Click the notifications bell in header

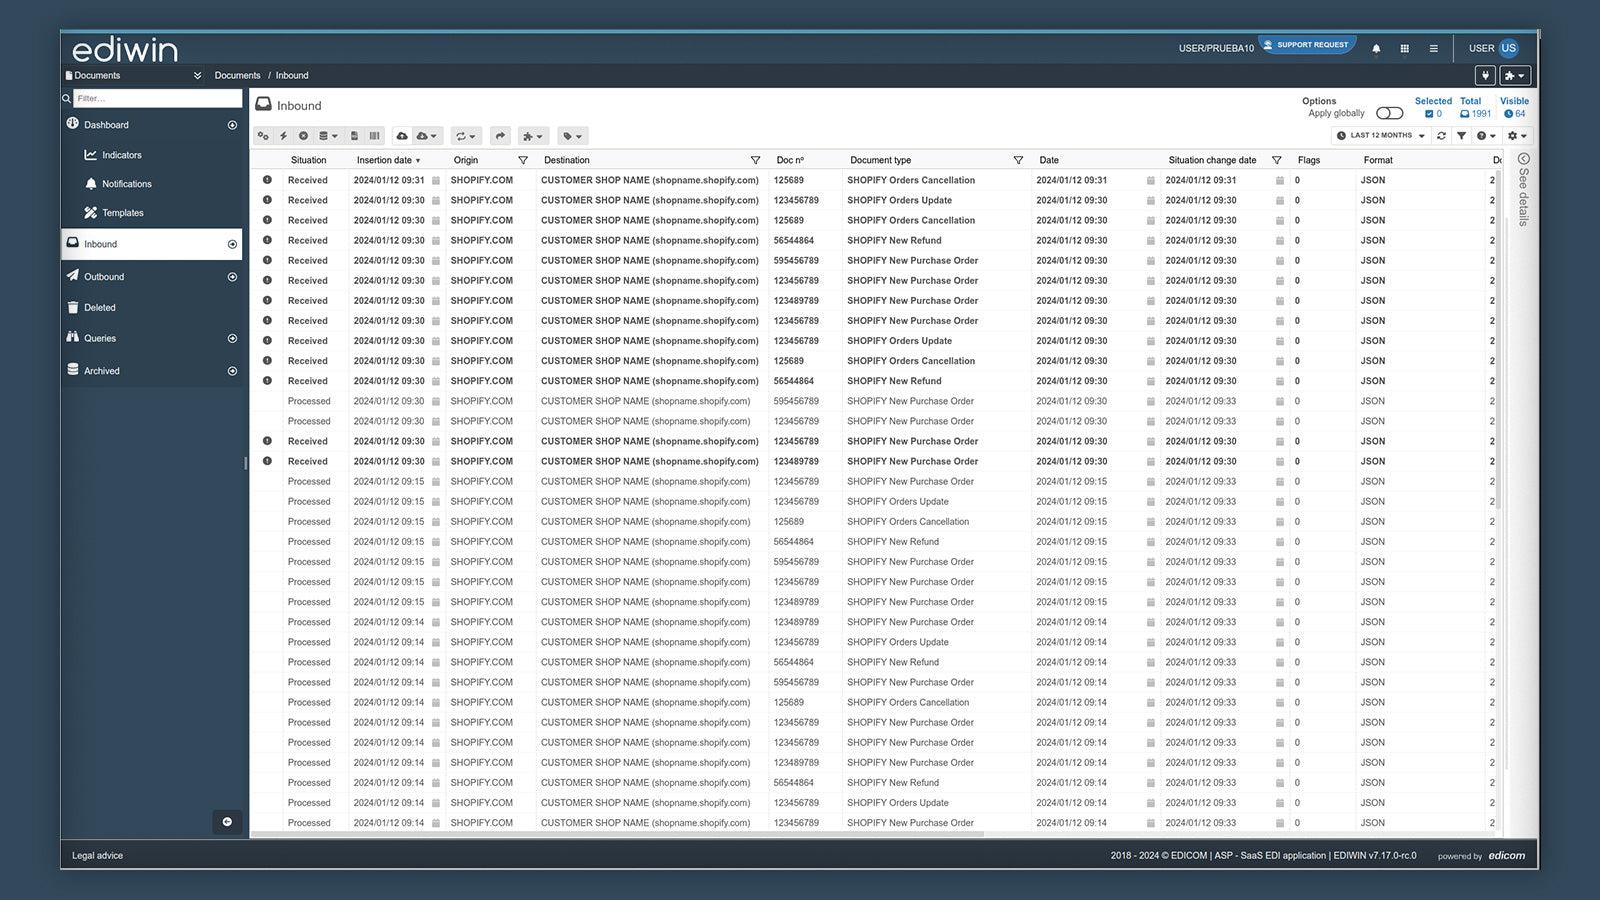[x=1376, y=48]
